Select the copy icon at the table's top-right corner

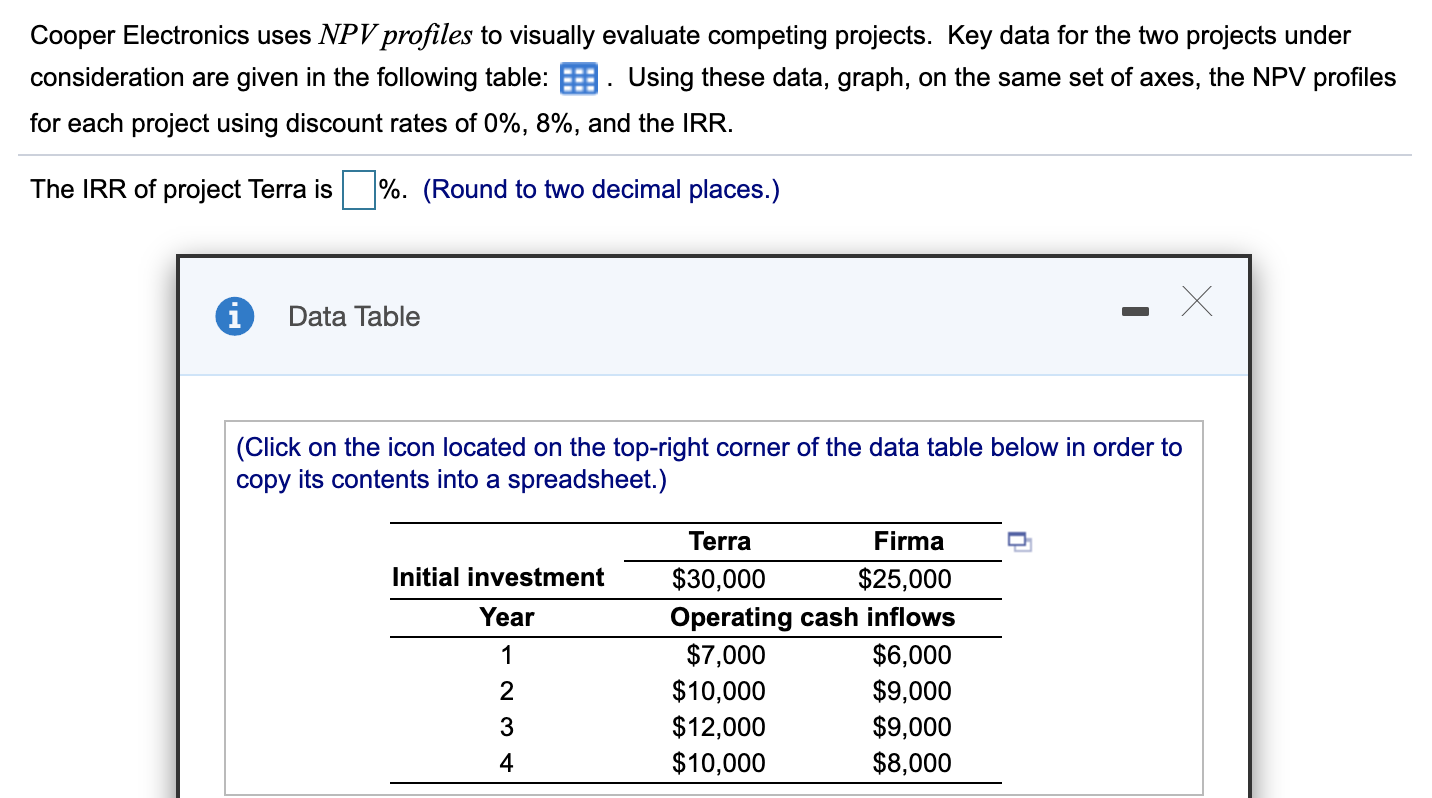tap(1019, 541)
